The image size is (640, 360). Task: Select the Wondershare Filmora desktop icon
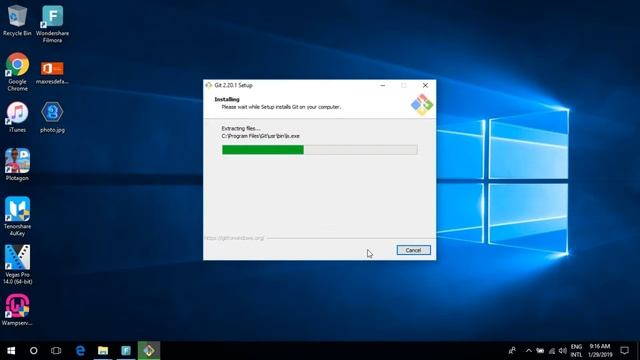pyautogui.click(x=52, y=24)
